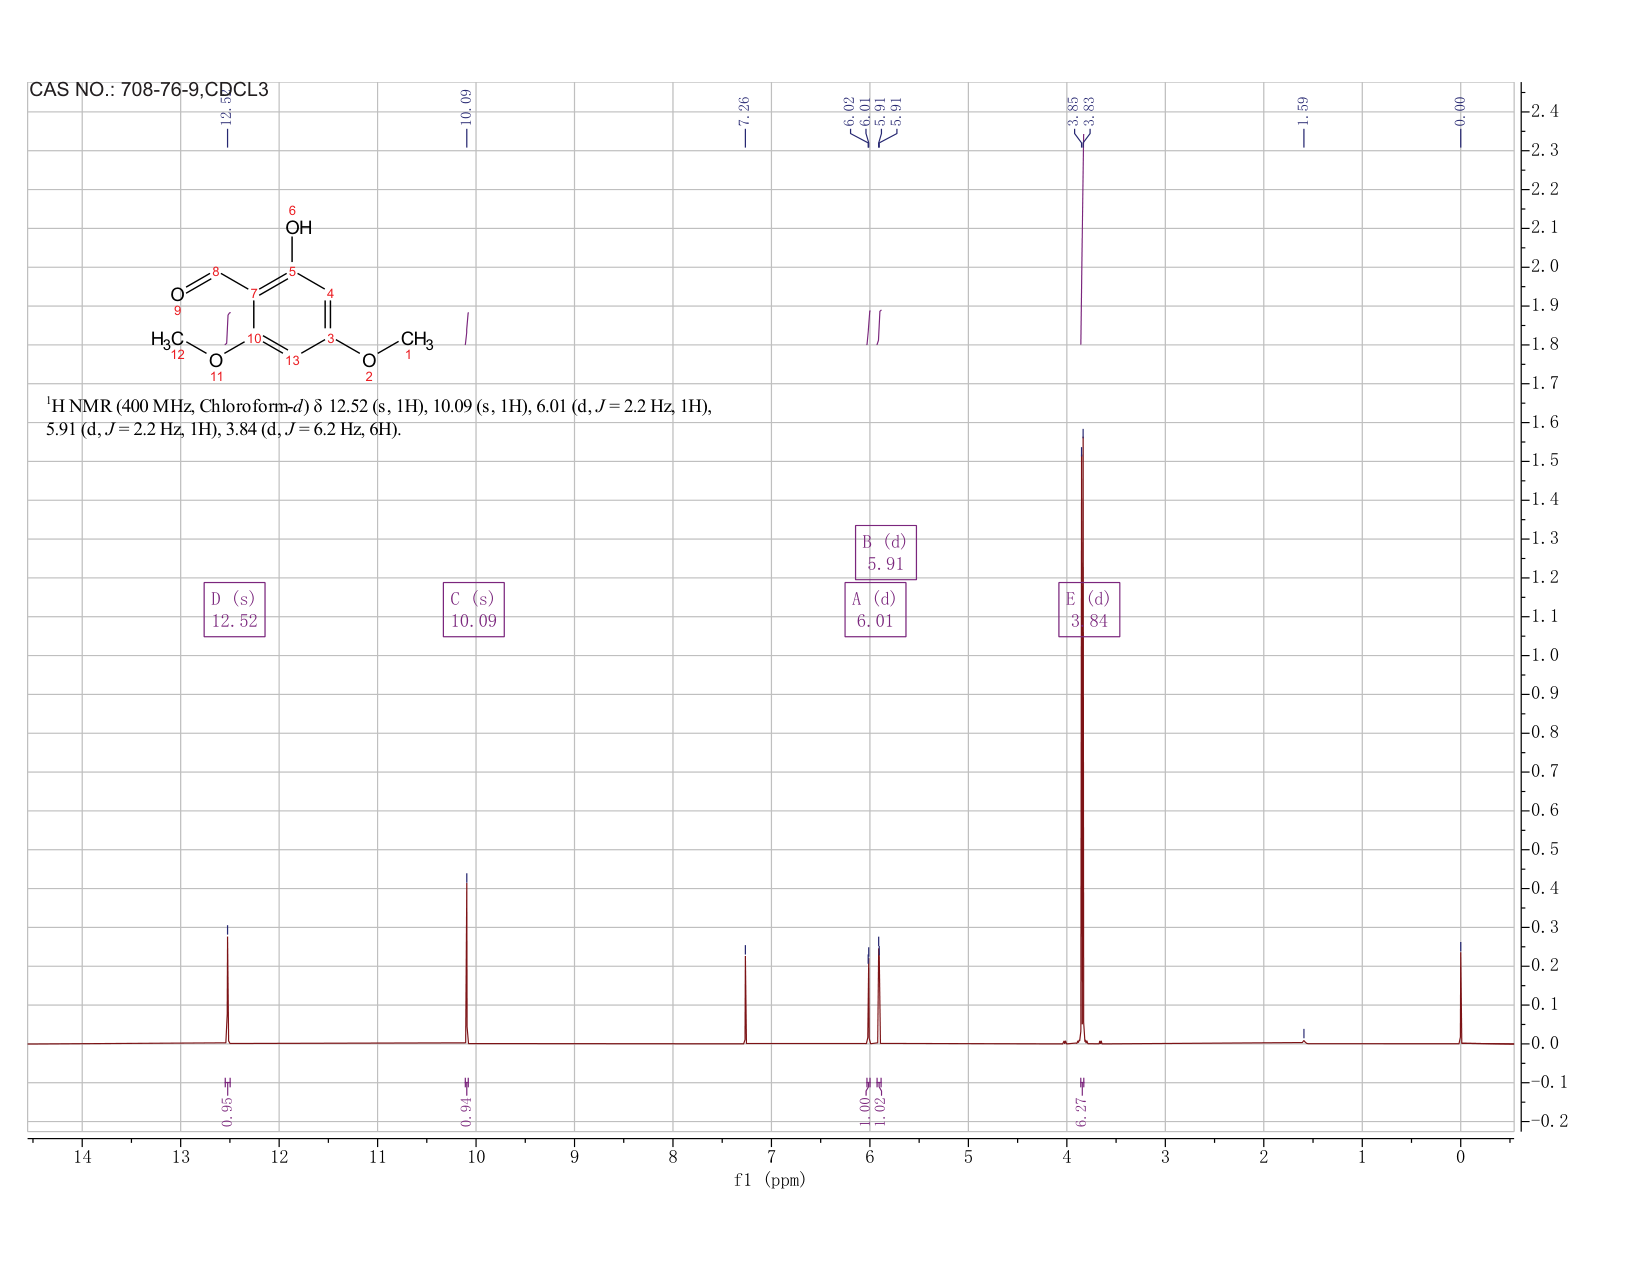Click the integral value 1.02
Viewport: 1650px width, 1275px height.
(880, 1110)
